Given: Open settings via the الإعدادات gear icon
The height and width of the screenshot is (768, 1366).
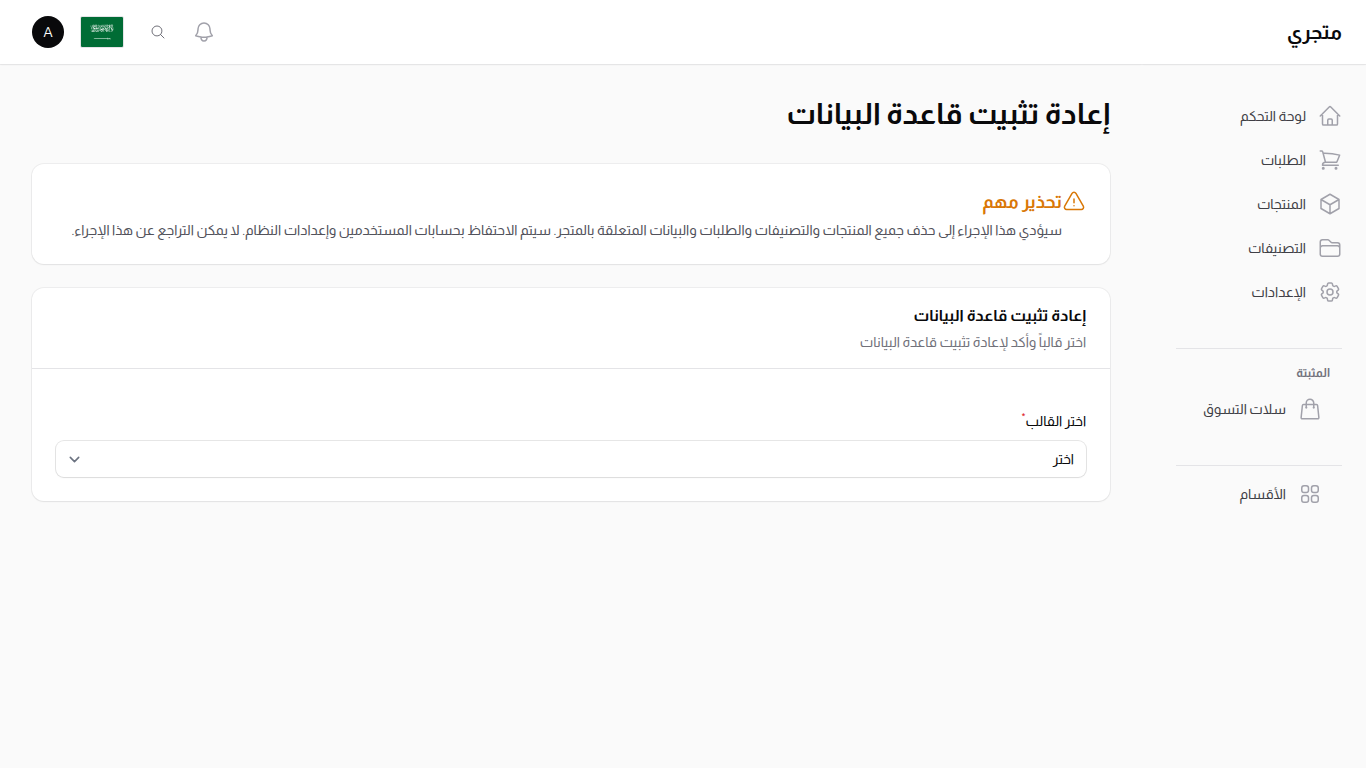Looking at the screenshot, I should (1330, 291).
